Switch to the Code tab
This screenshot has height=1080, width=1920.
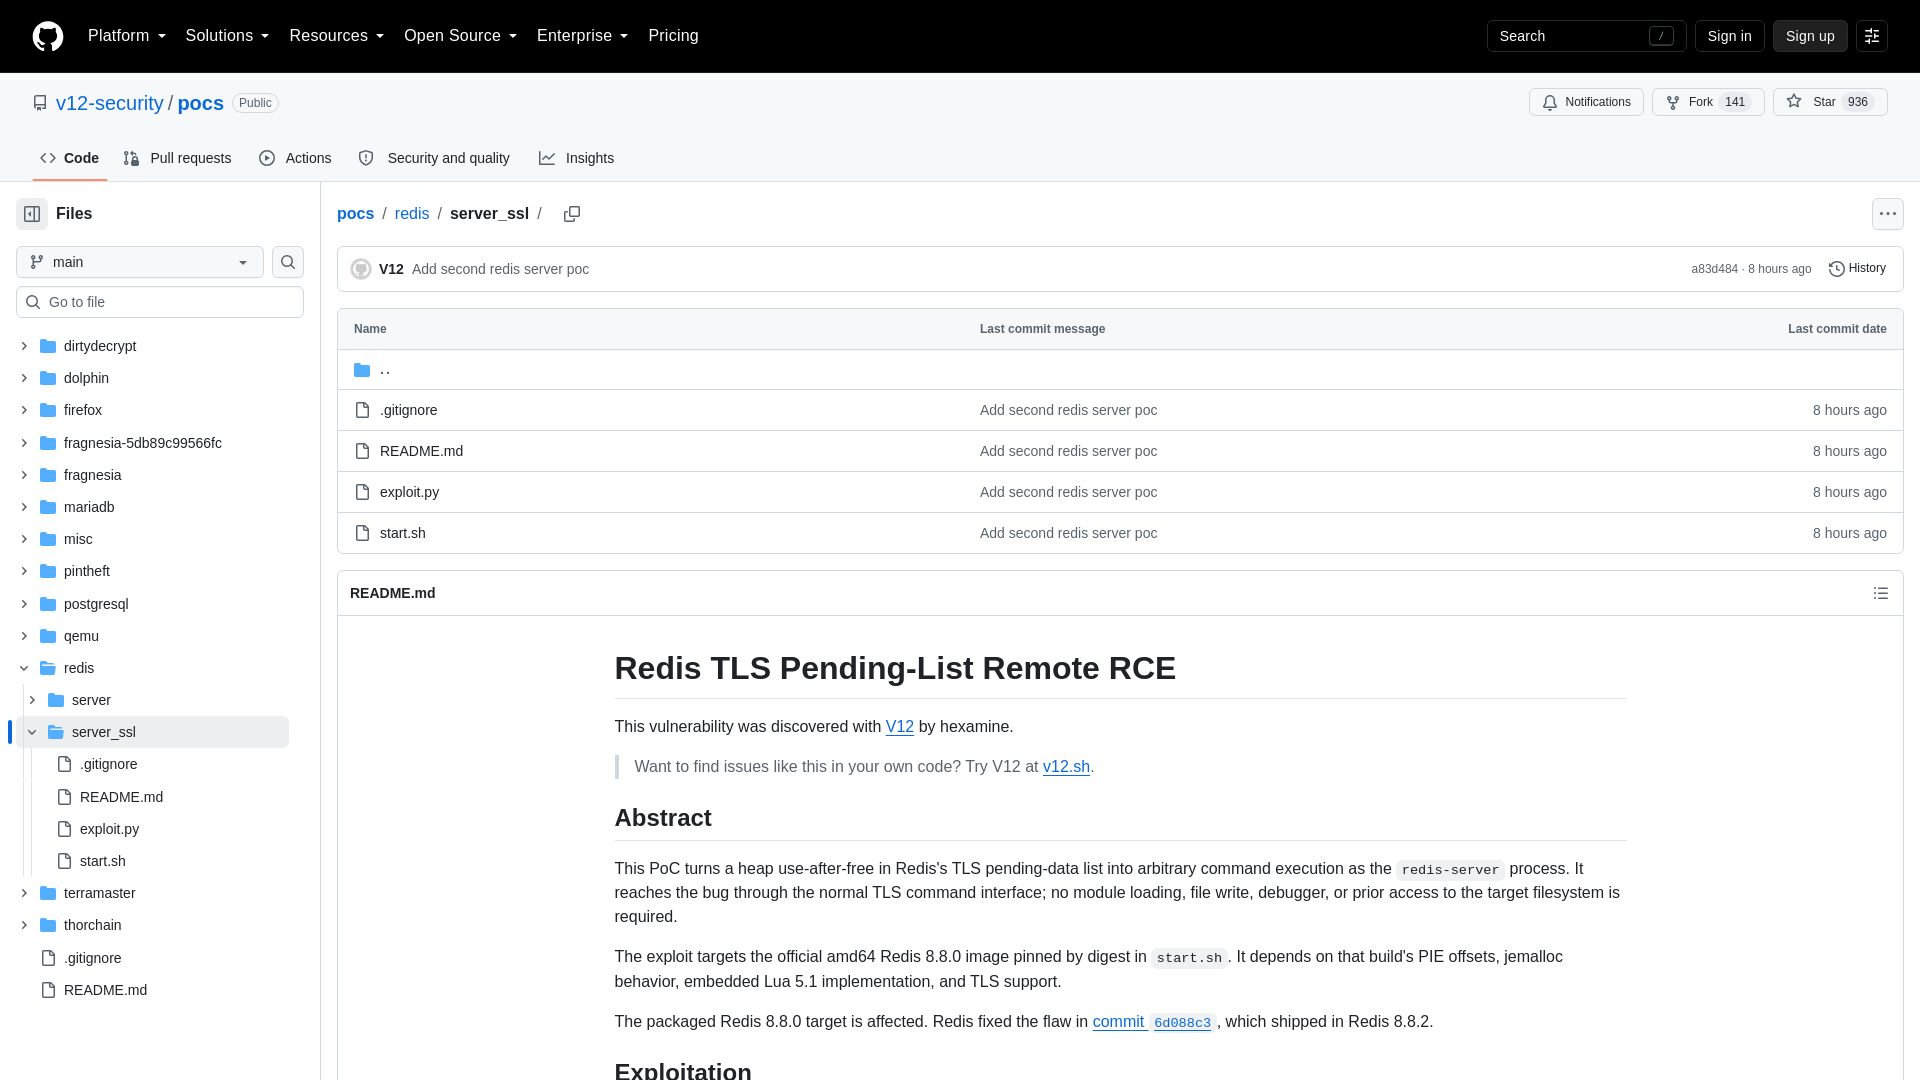click(69, 158)
